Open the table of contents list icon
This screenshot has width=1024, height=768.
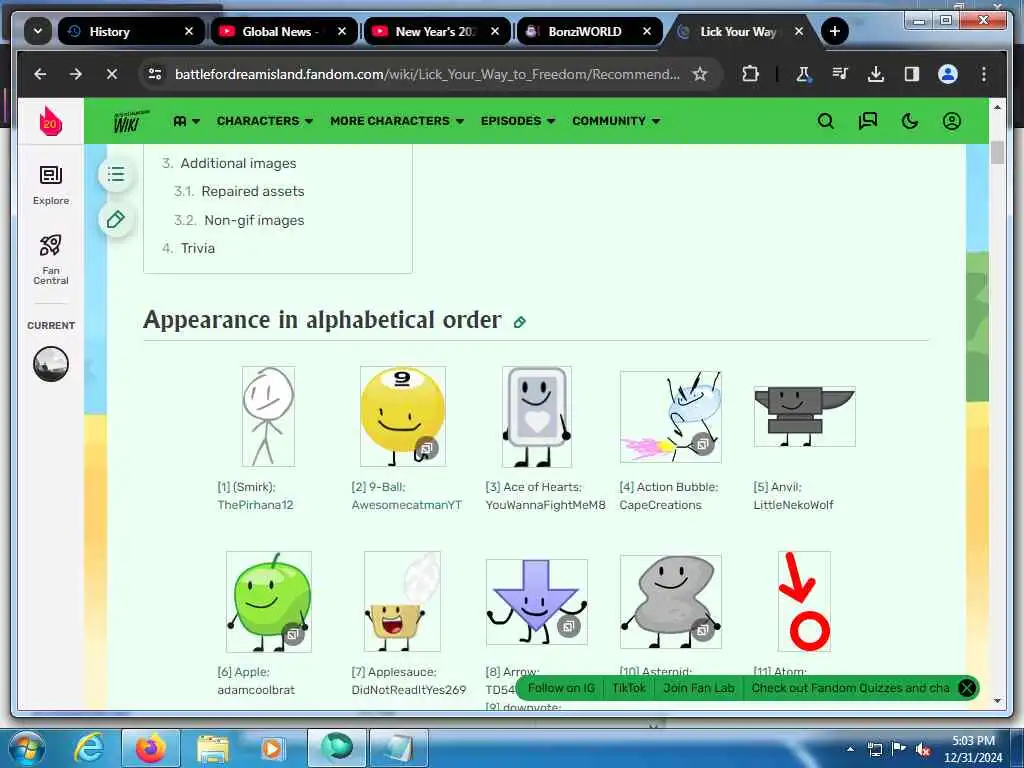116,174
